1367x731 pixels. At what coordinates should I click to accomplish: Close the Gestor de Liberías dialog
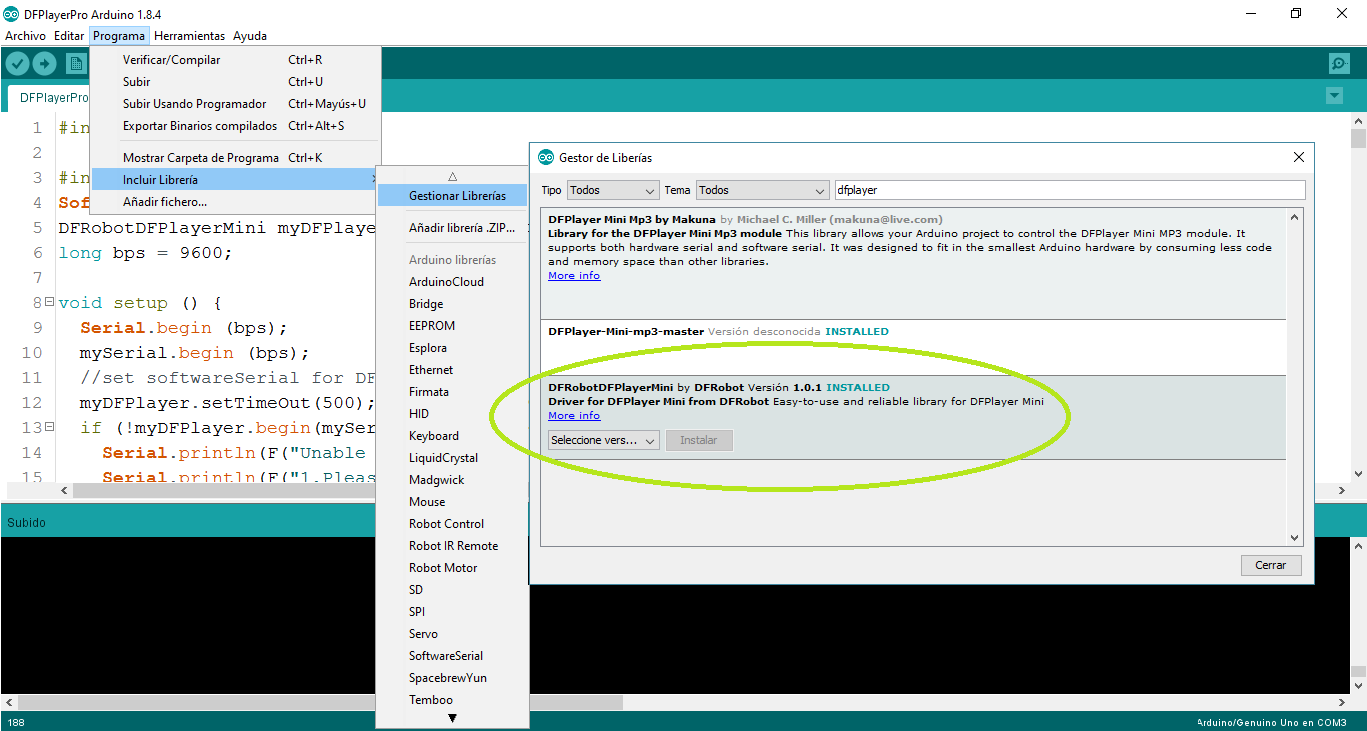pos(1299,157)
